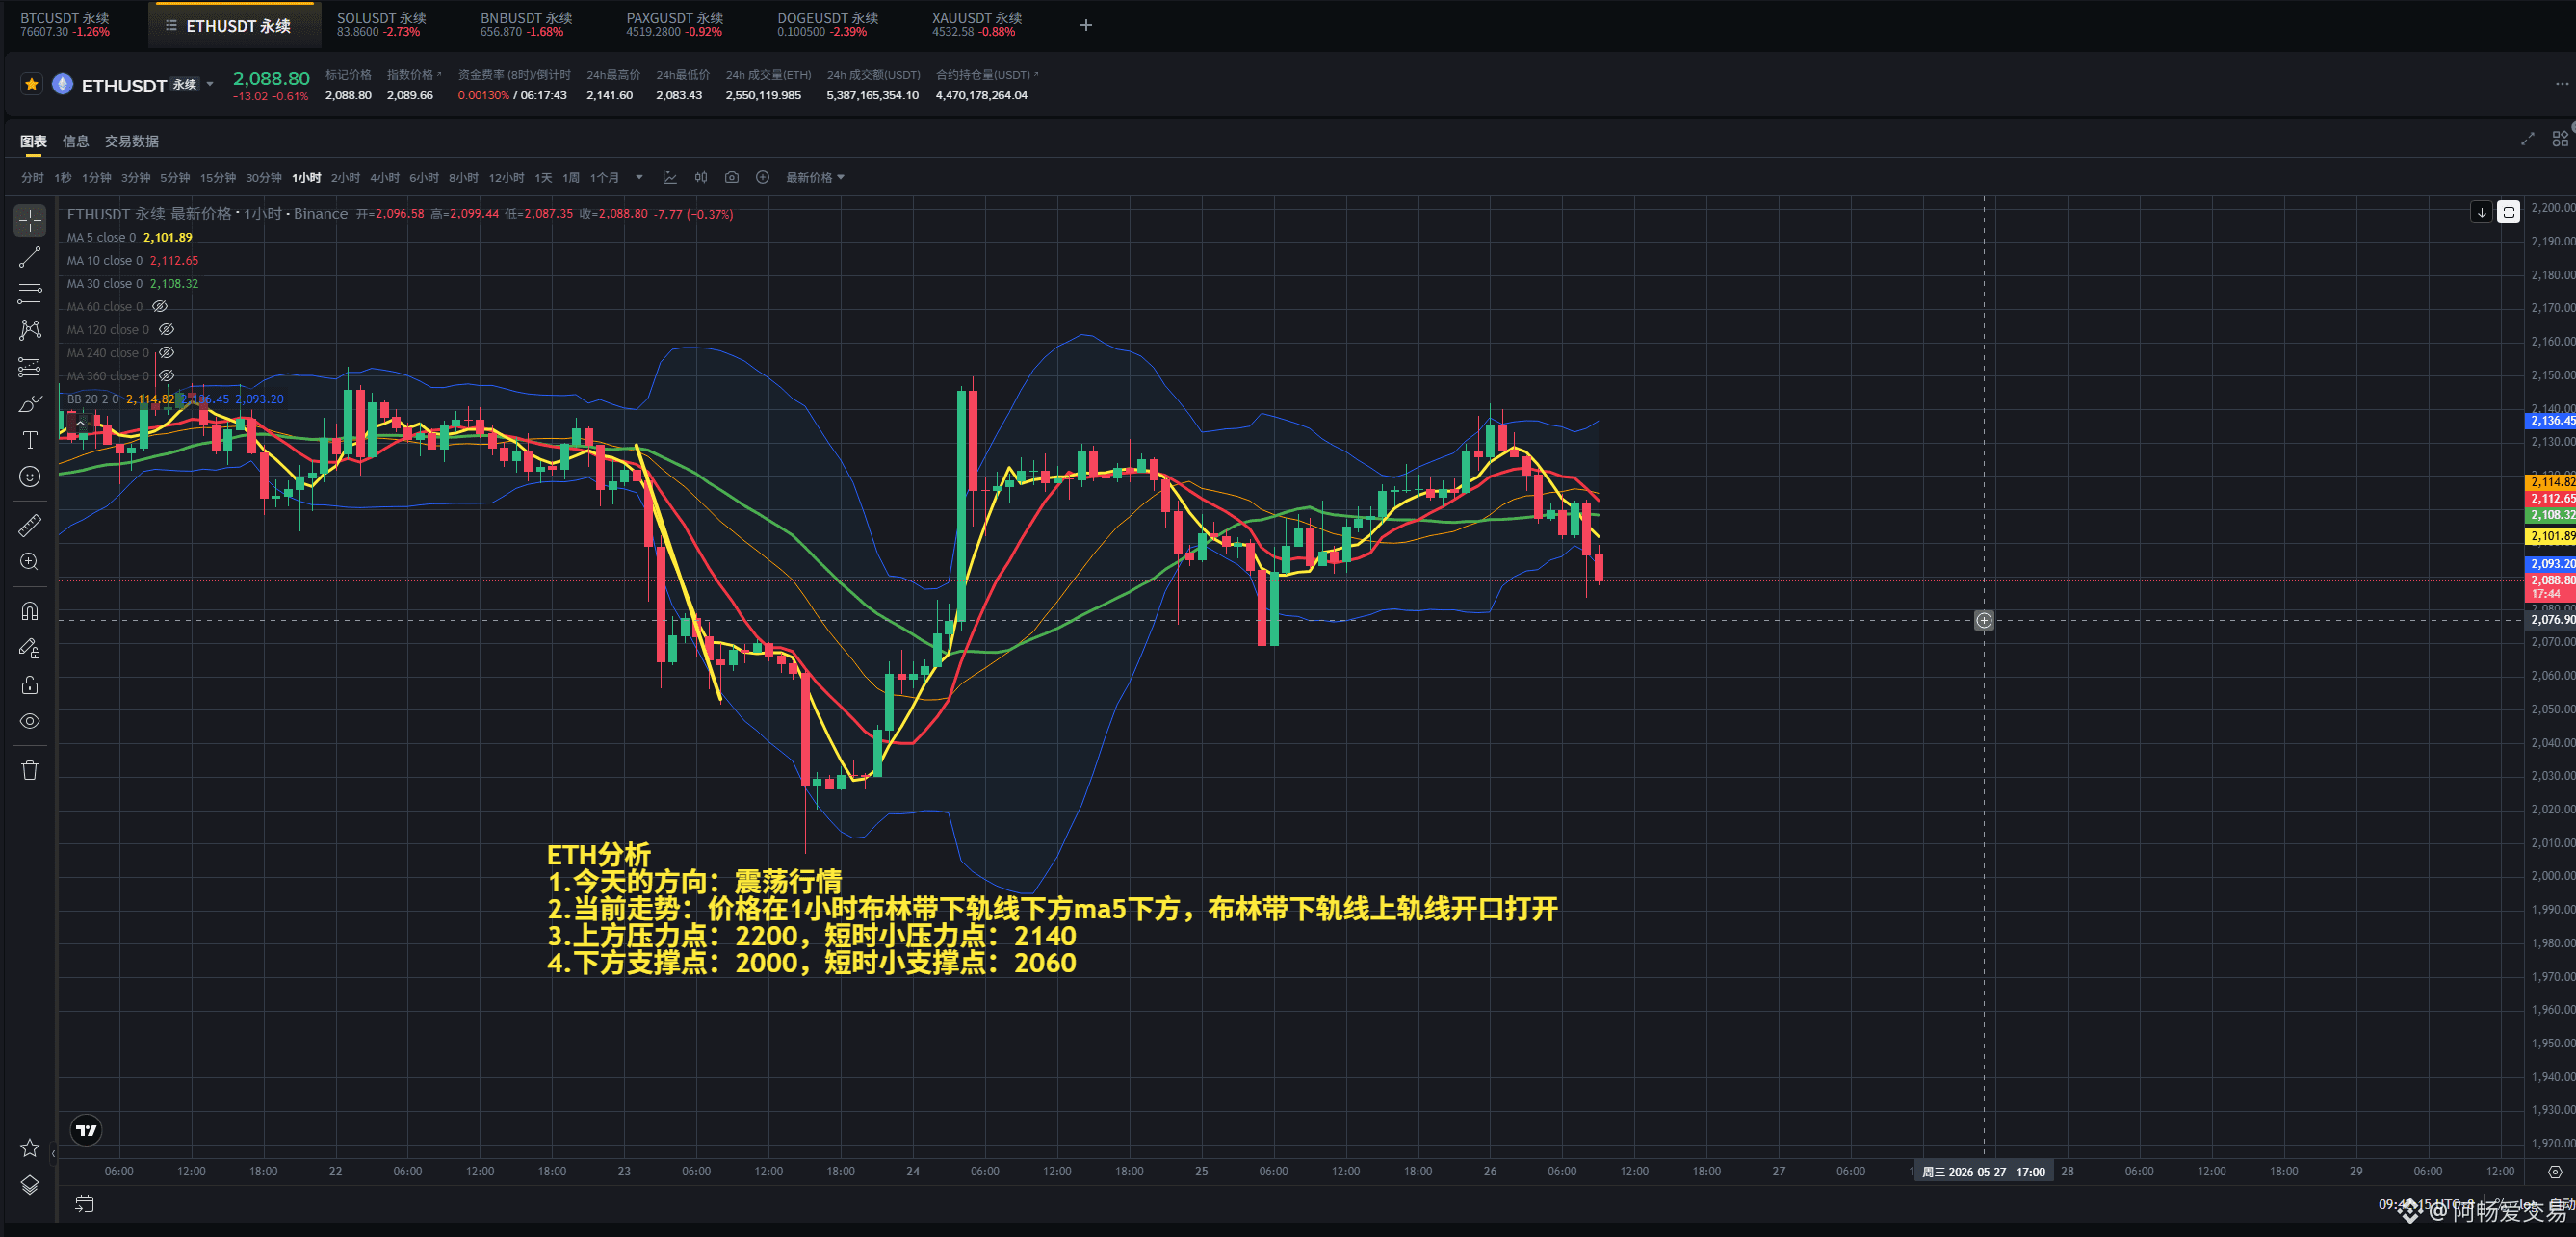
Task: Collapse the left drawing toolbar arrow
Action: [x=53, y=1153]
